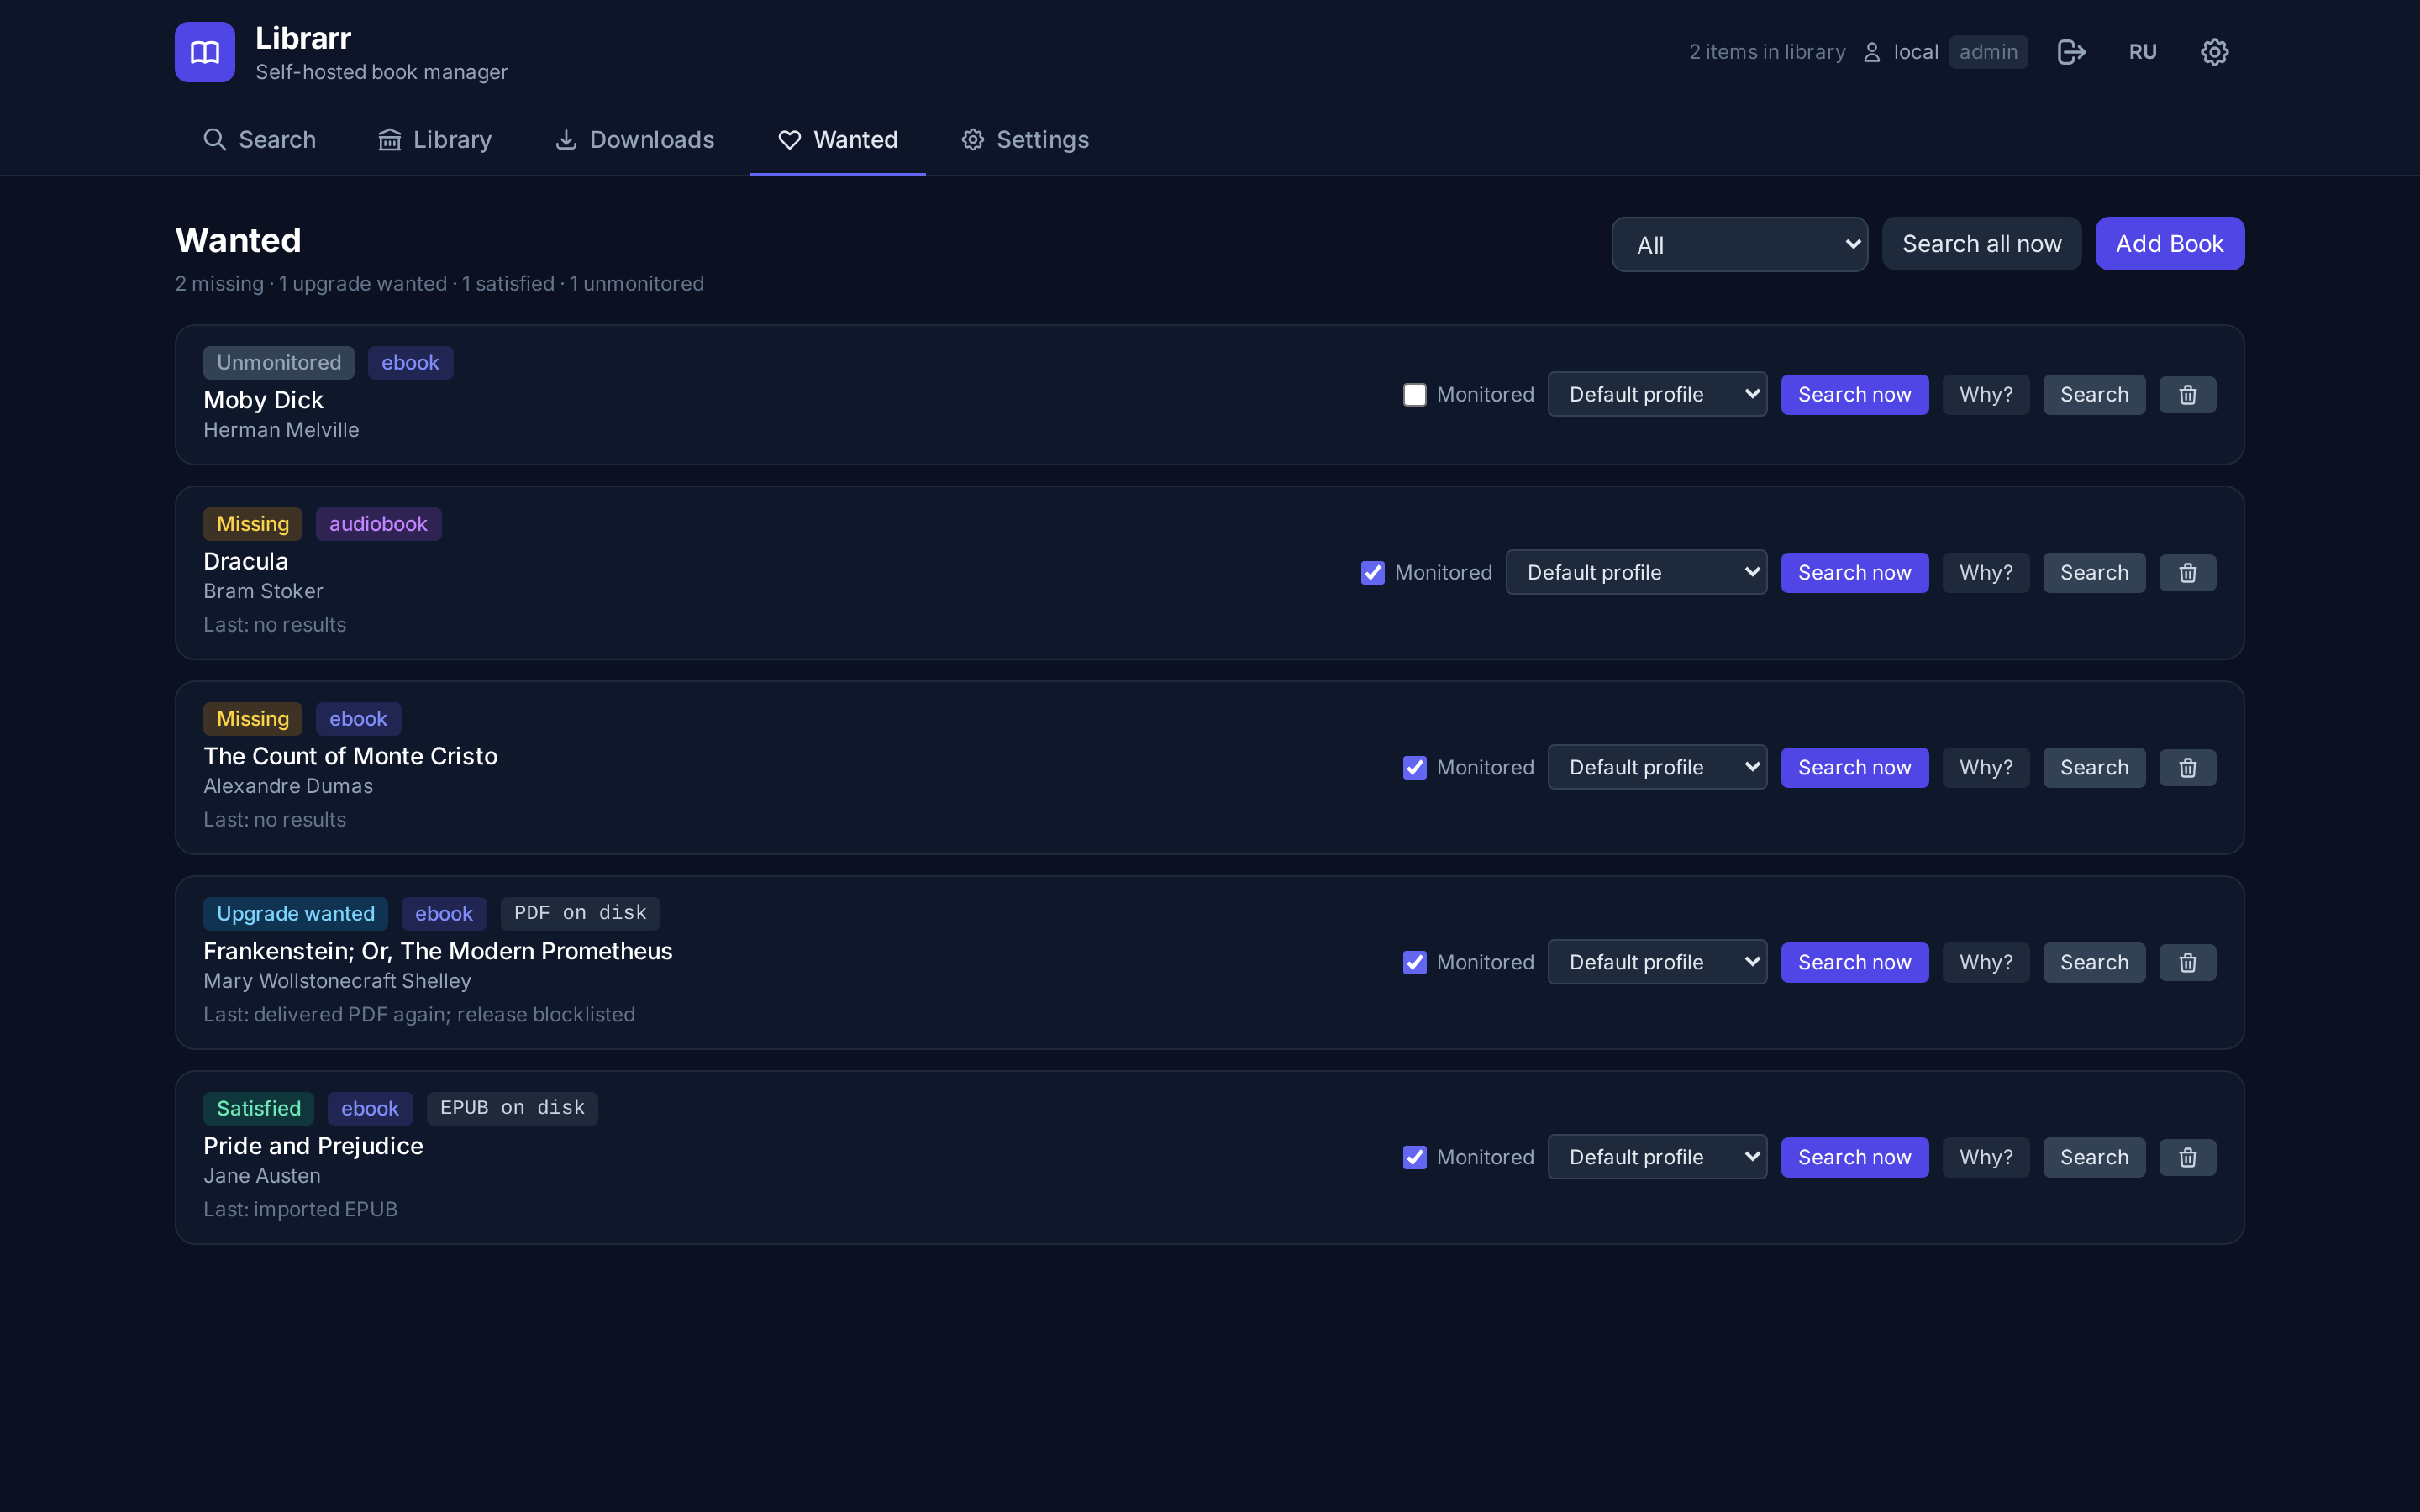Click the Add Book button
This screenshot has height=1512, width=2420.
2169,244
